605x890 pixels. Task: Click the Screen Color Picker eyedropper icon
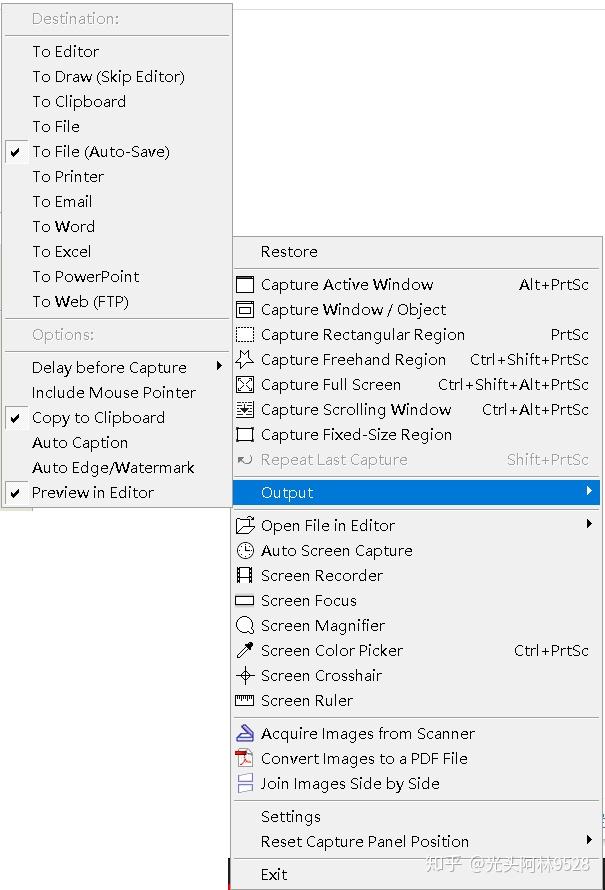click(245, 651)
